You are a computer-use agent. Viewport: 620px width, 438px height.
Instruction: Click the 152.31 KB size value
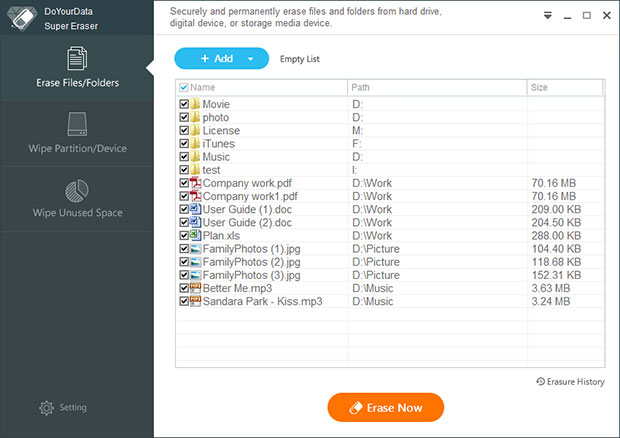556,275
